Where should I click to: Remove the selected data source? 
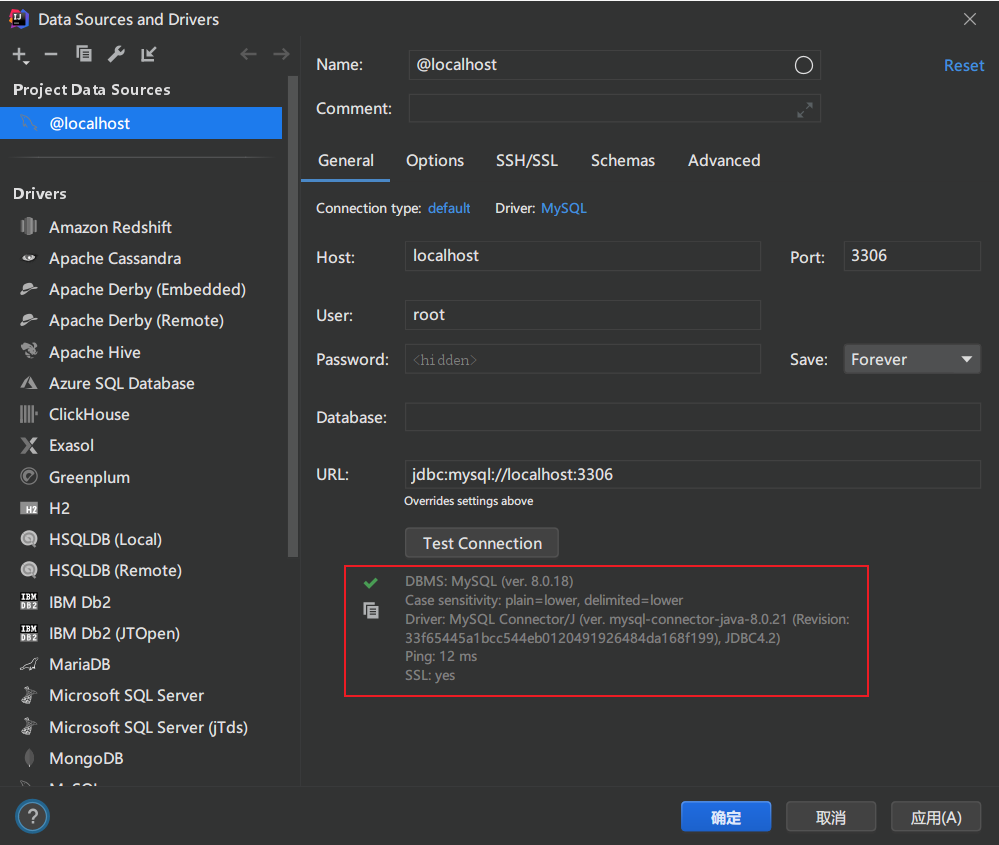point(52,55)
